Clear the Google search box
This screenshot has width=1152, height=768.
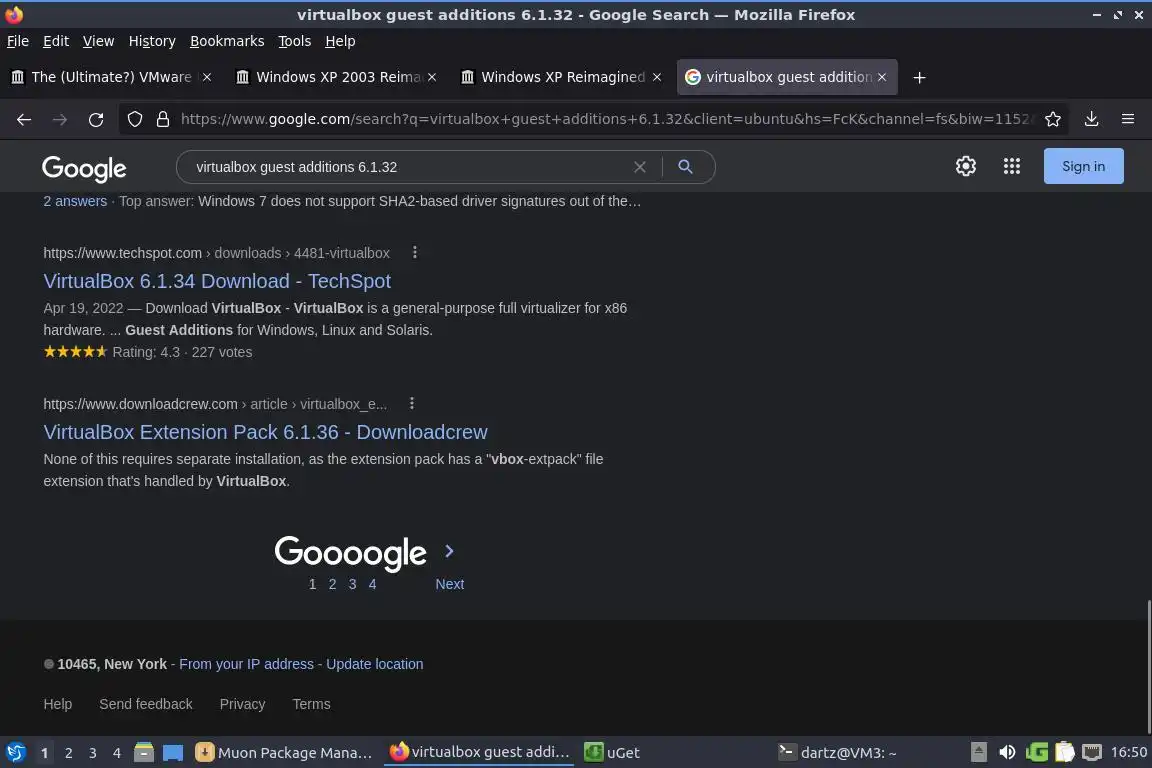click(x=640, y=167)
